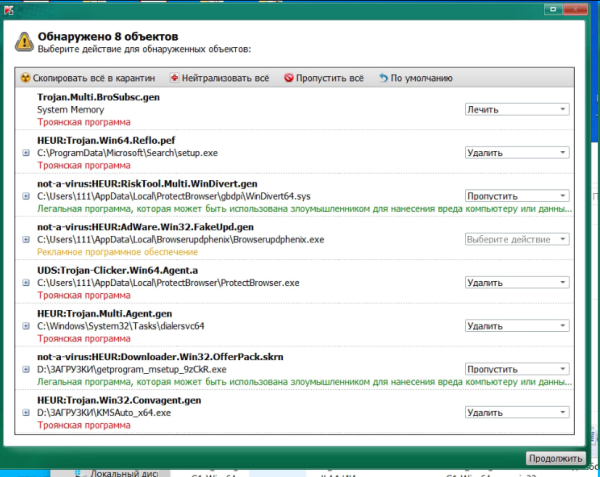Expand the HEUR:Trojan.Win64.Reflo.pef entry

click(26, 153)
